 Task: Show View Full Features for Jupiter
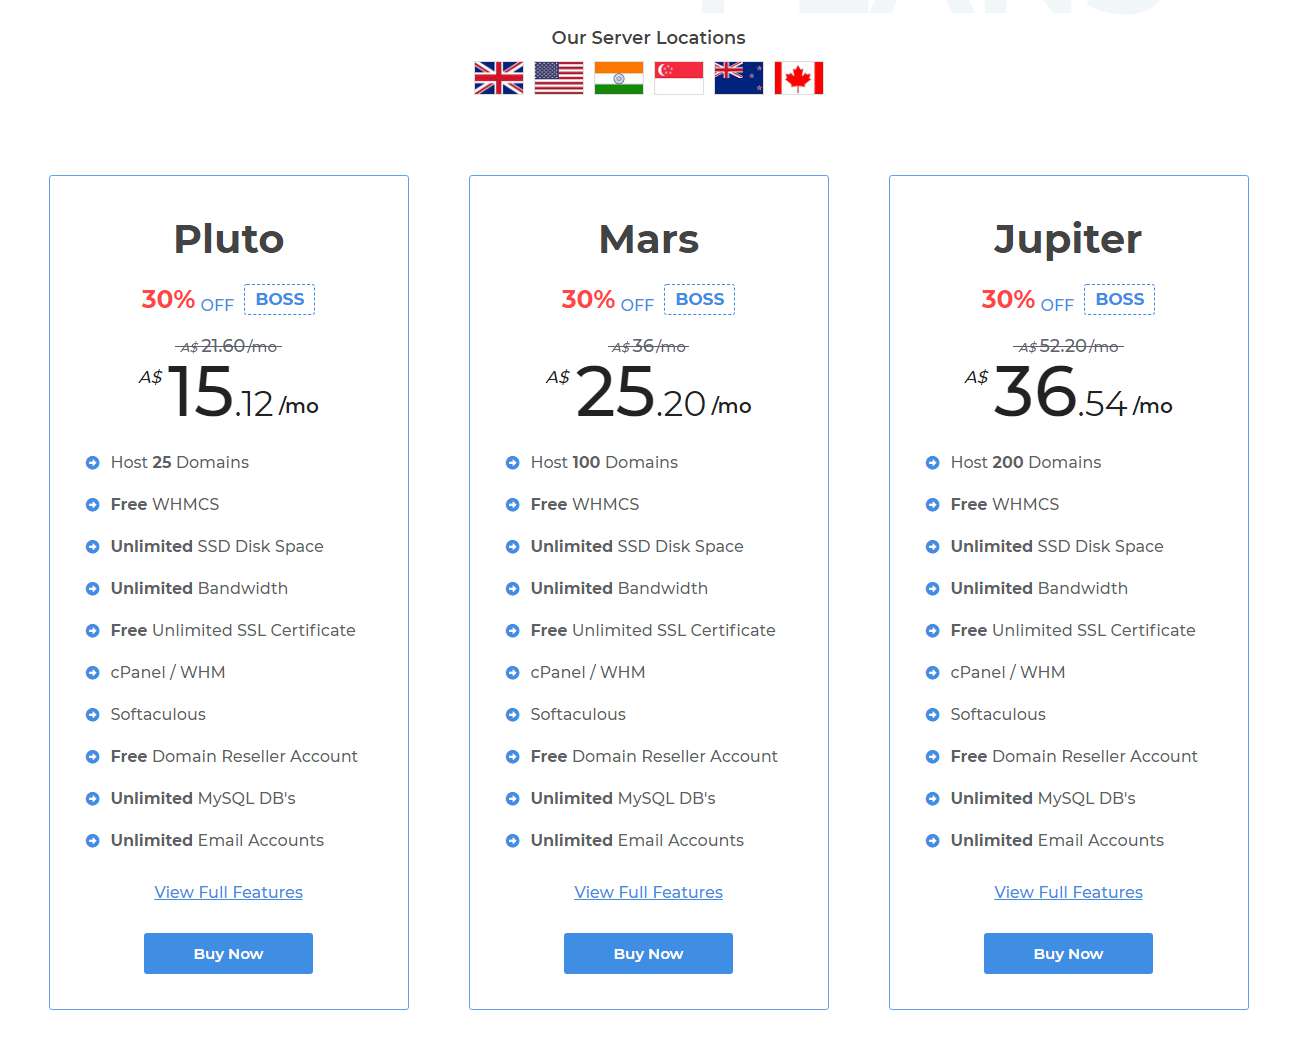(1068, 892)
